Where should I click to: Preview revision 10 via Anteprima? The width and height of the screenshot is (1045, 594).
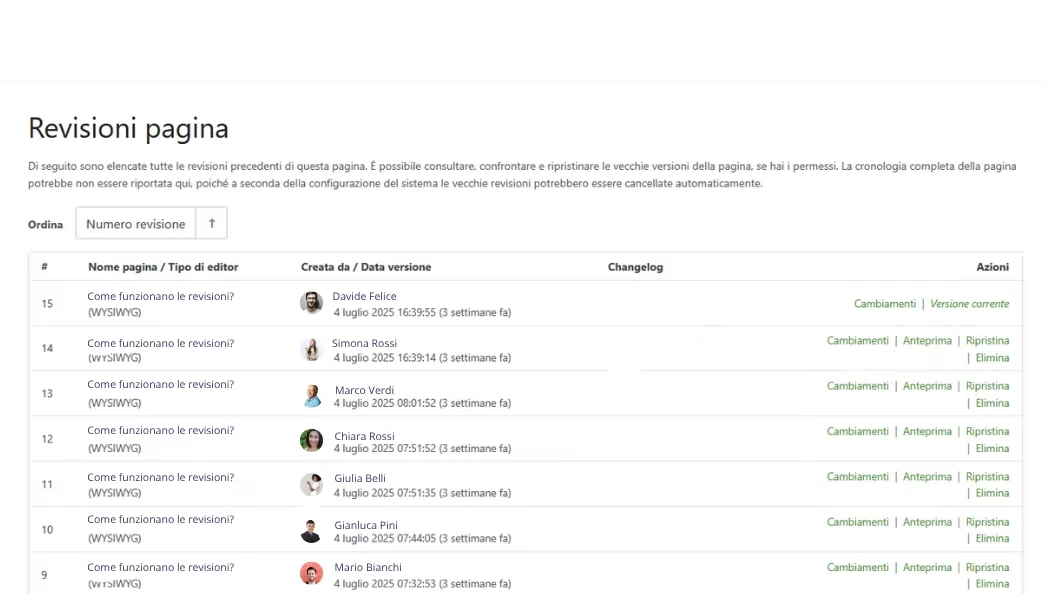click(x=927, y=522)
